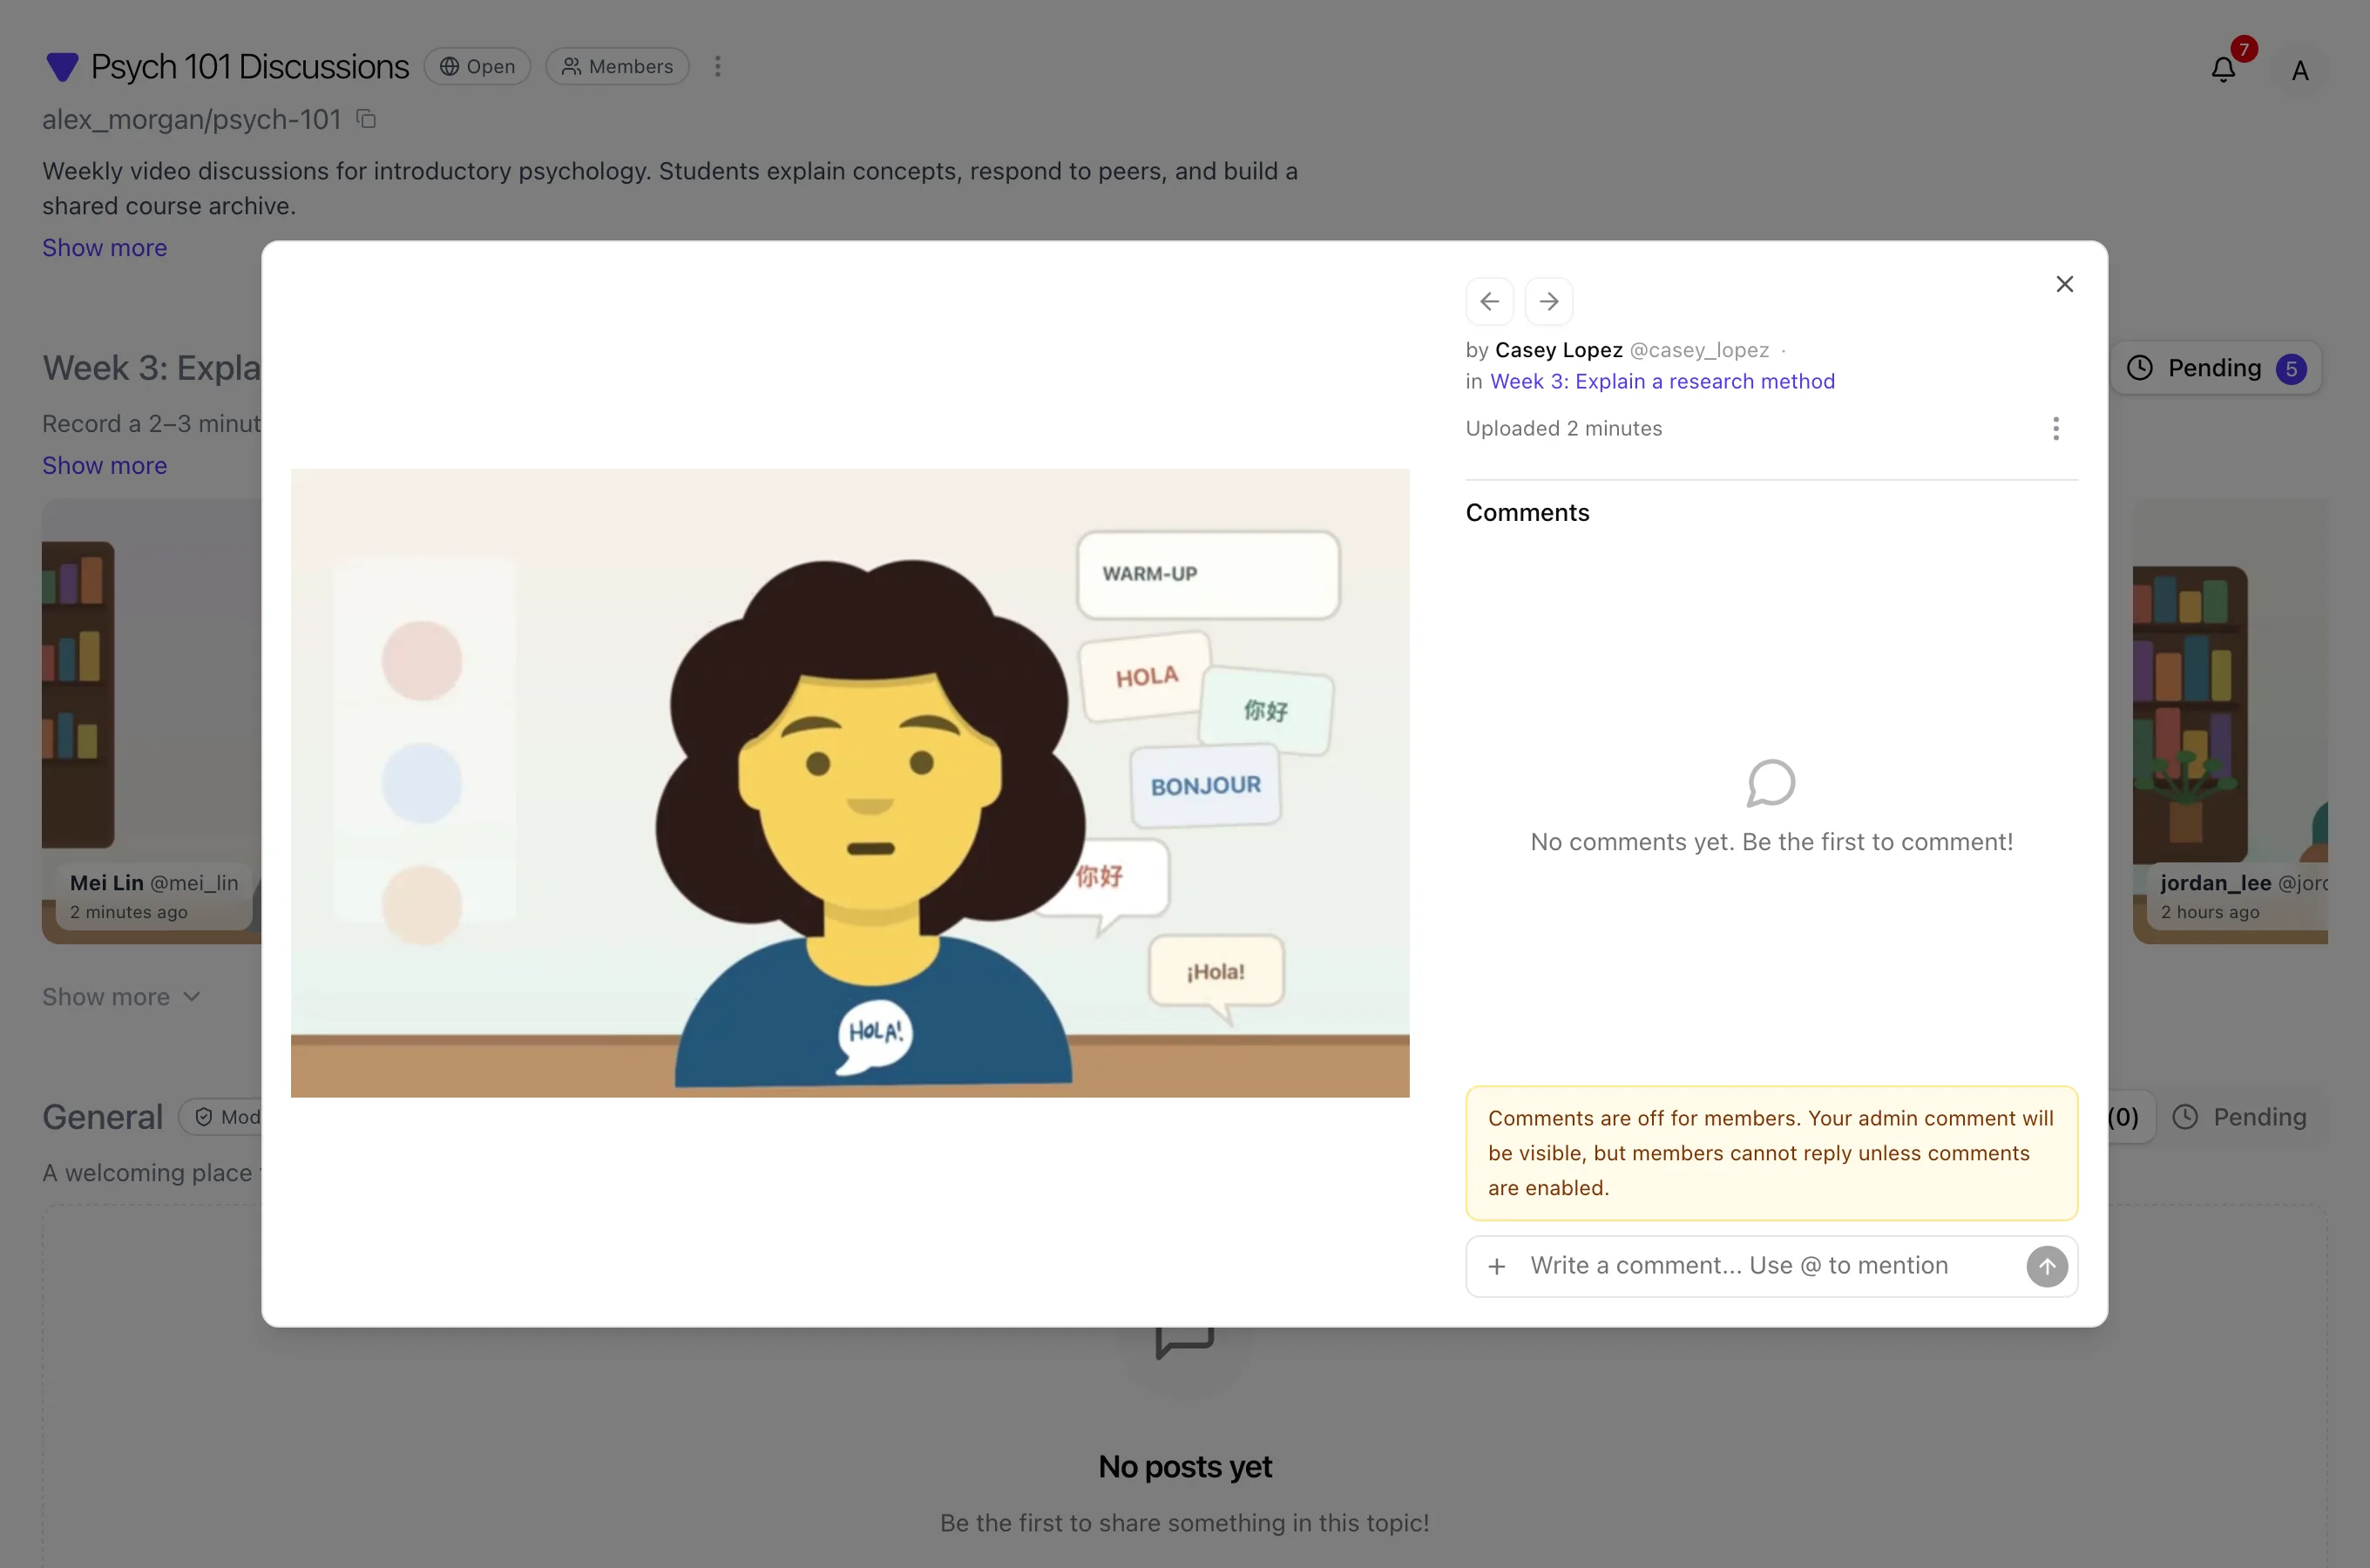The width and height of the screenshot is (2370, 1568).
Task: Click the Comments heading
Action: (x=1527, y=513)
